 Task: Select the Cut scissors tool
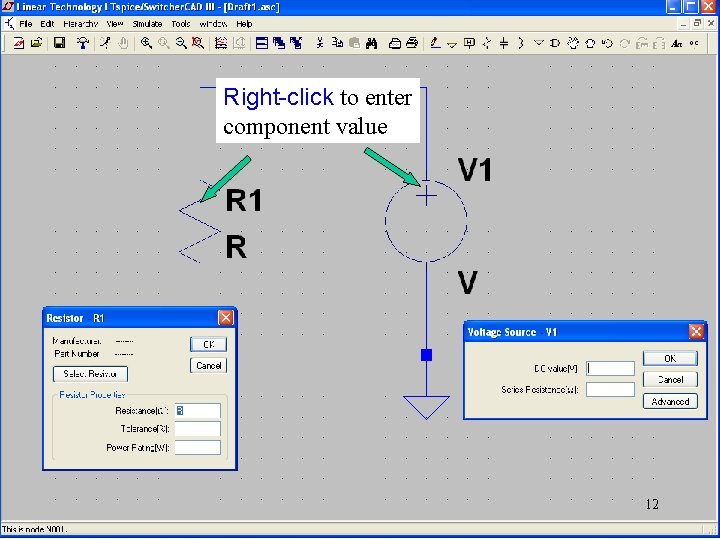[320, 43]
